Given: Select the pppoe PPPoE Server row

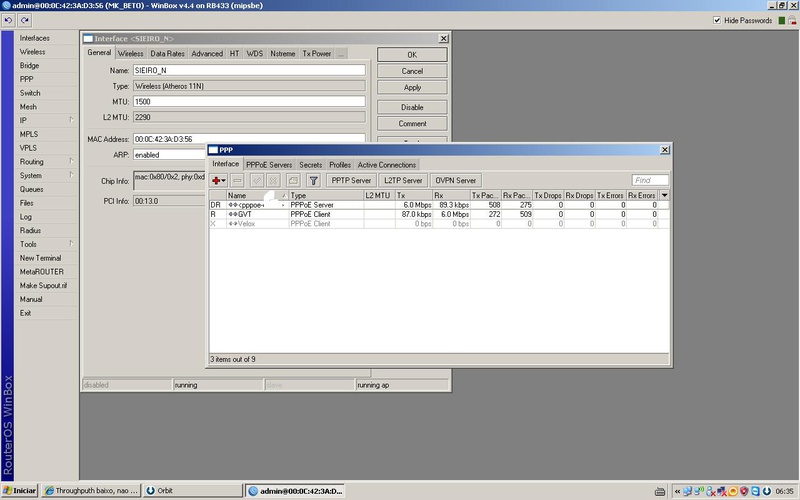Looking at the screenshot, I should pyautogui.click(x=439, y=205).
